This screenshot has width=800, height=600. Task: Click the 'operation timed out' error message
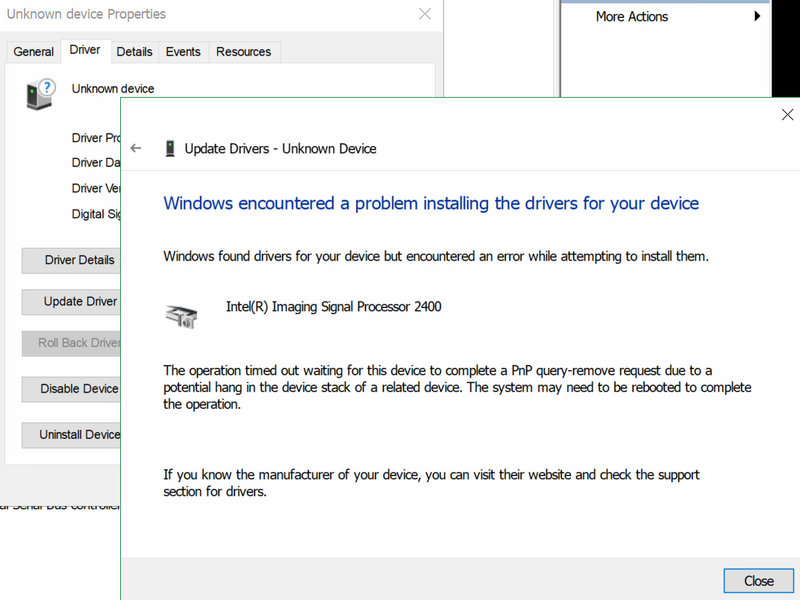(457, 387)
